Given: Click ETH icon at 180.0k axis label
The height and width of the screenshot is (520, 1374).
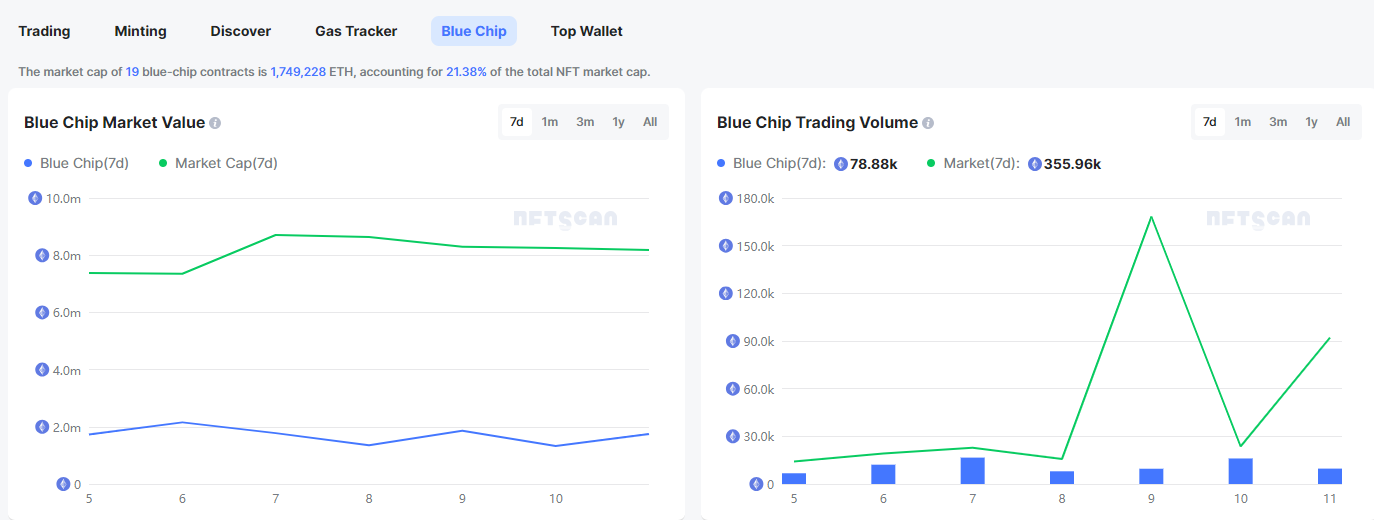Looking at the screenshot, I should (726, 198).
